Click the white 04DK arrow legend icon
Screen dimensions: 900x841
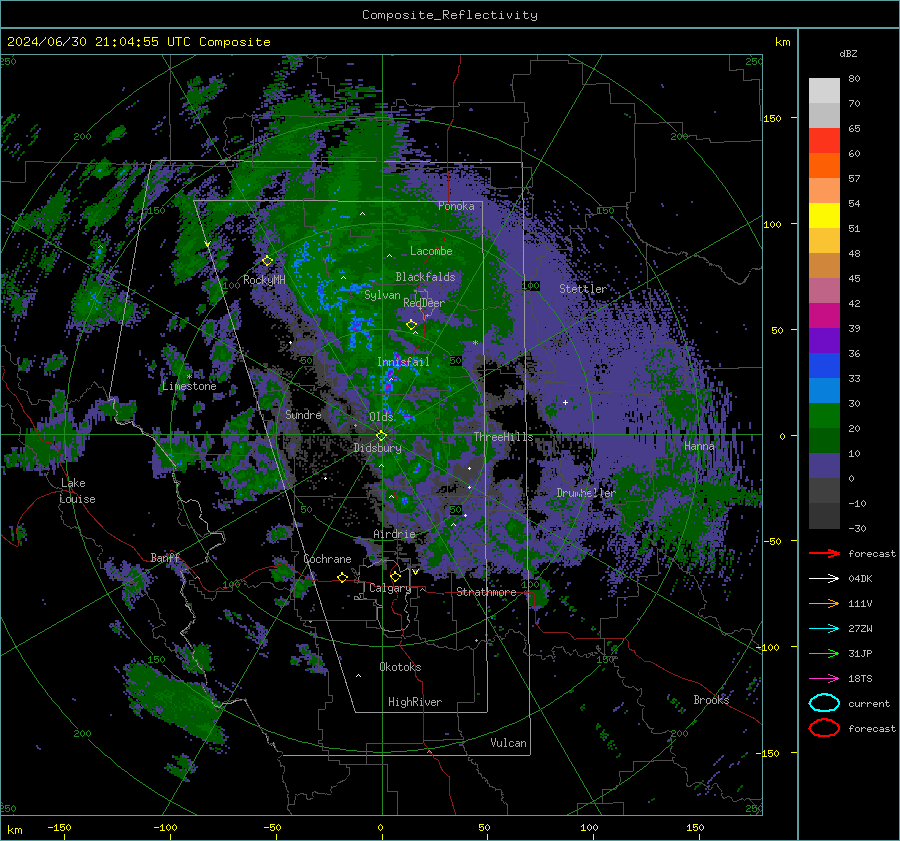[x=824, y=578]
